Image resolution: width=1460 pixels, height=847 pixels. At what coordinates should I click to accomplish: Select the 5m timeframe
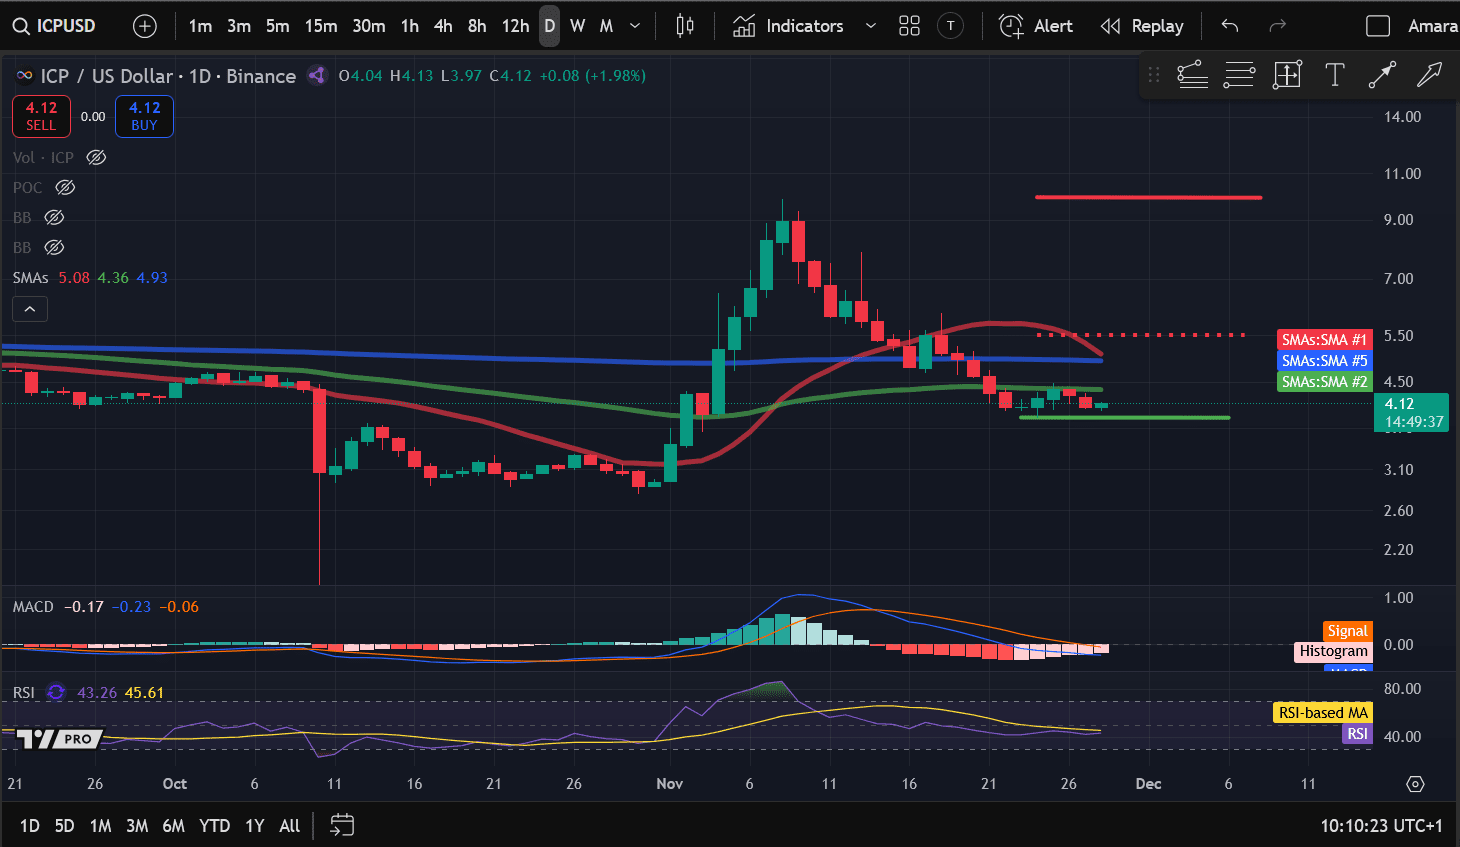277,26
